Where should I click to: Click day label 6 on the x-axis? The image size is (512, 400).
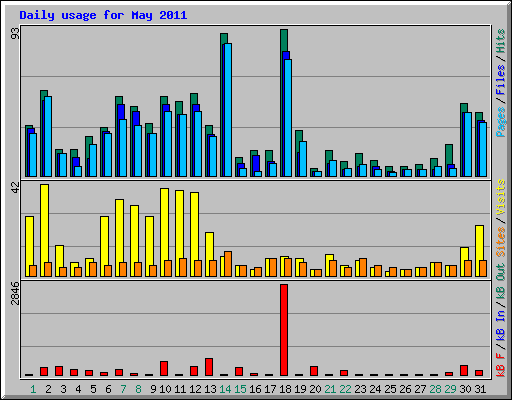(108, 389)
